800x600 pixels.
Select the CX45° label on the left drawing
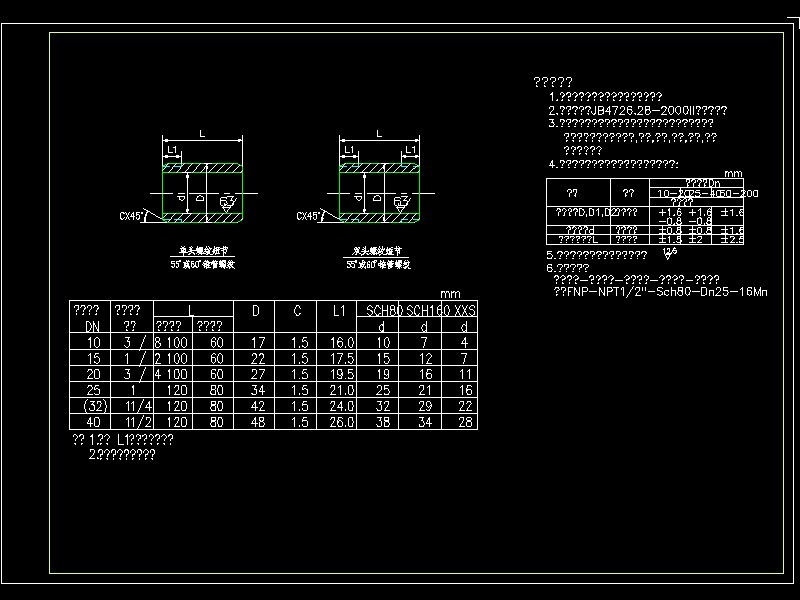click(x=131, y=216)
